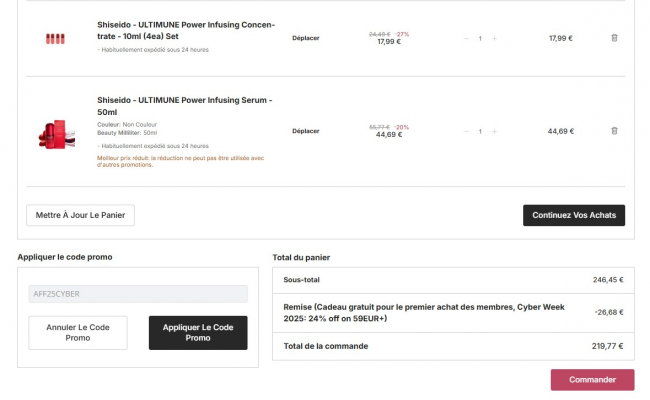
Task: Click Continuez Vos Achats button
Action: pyautogui.click(x=573, y=215)
